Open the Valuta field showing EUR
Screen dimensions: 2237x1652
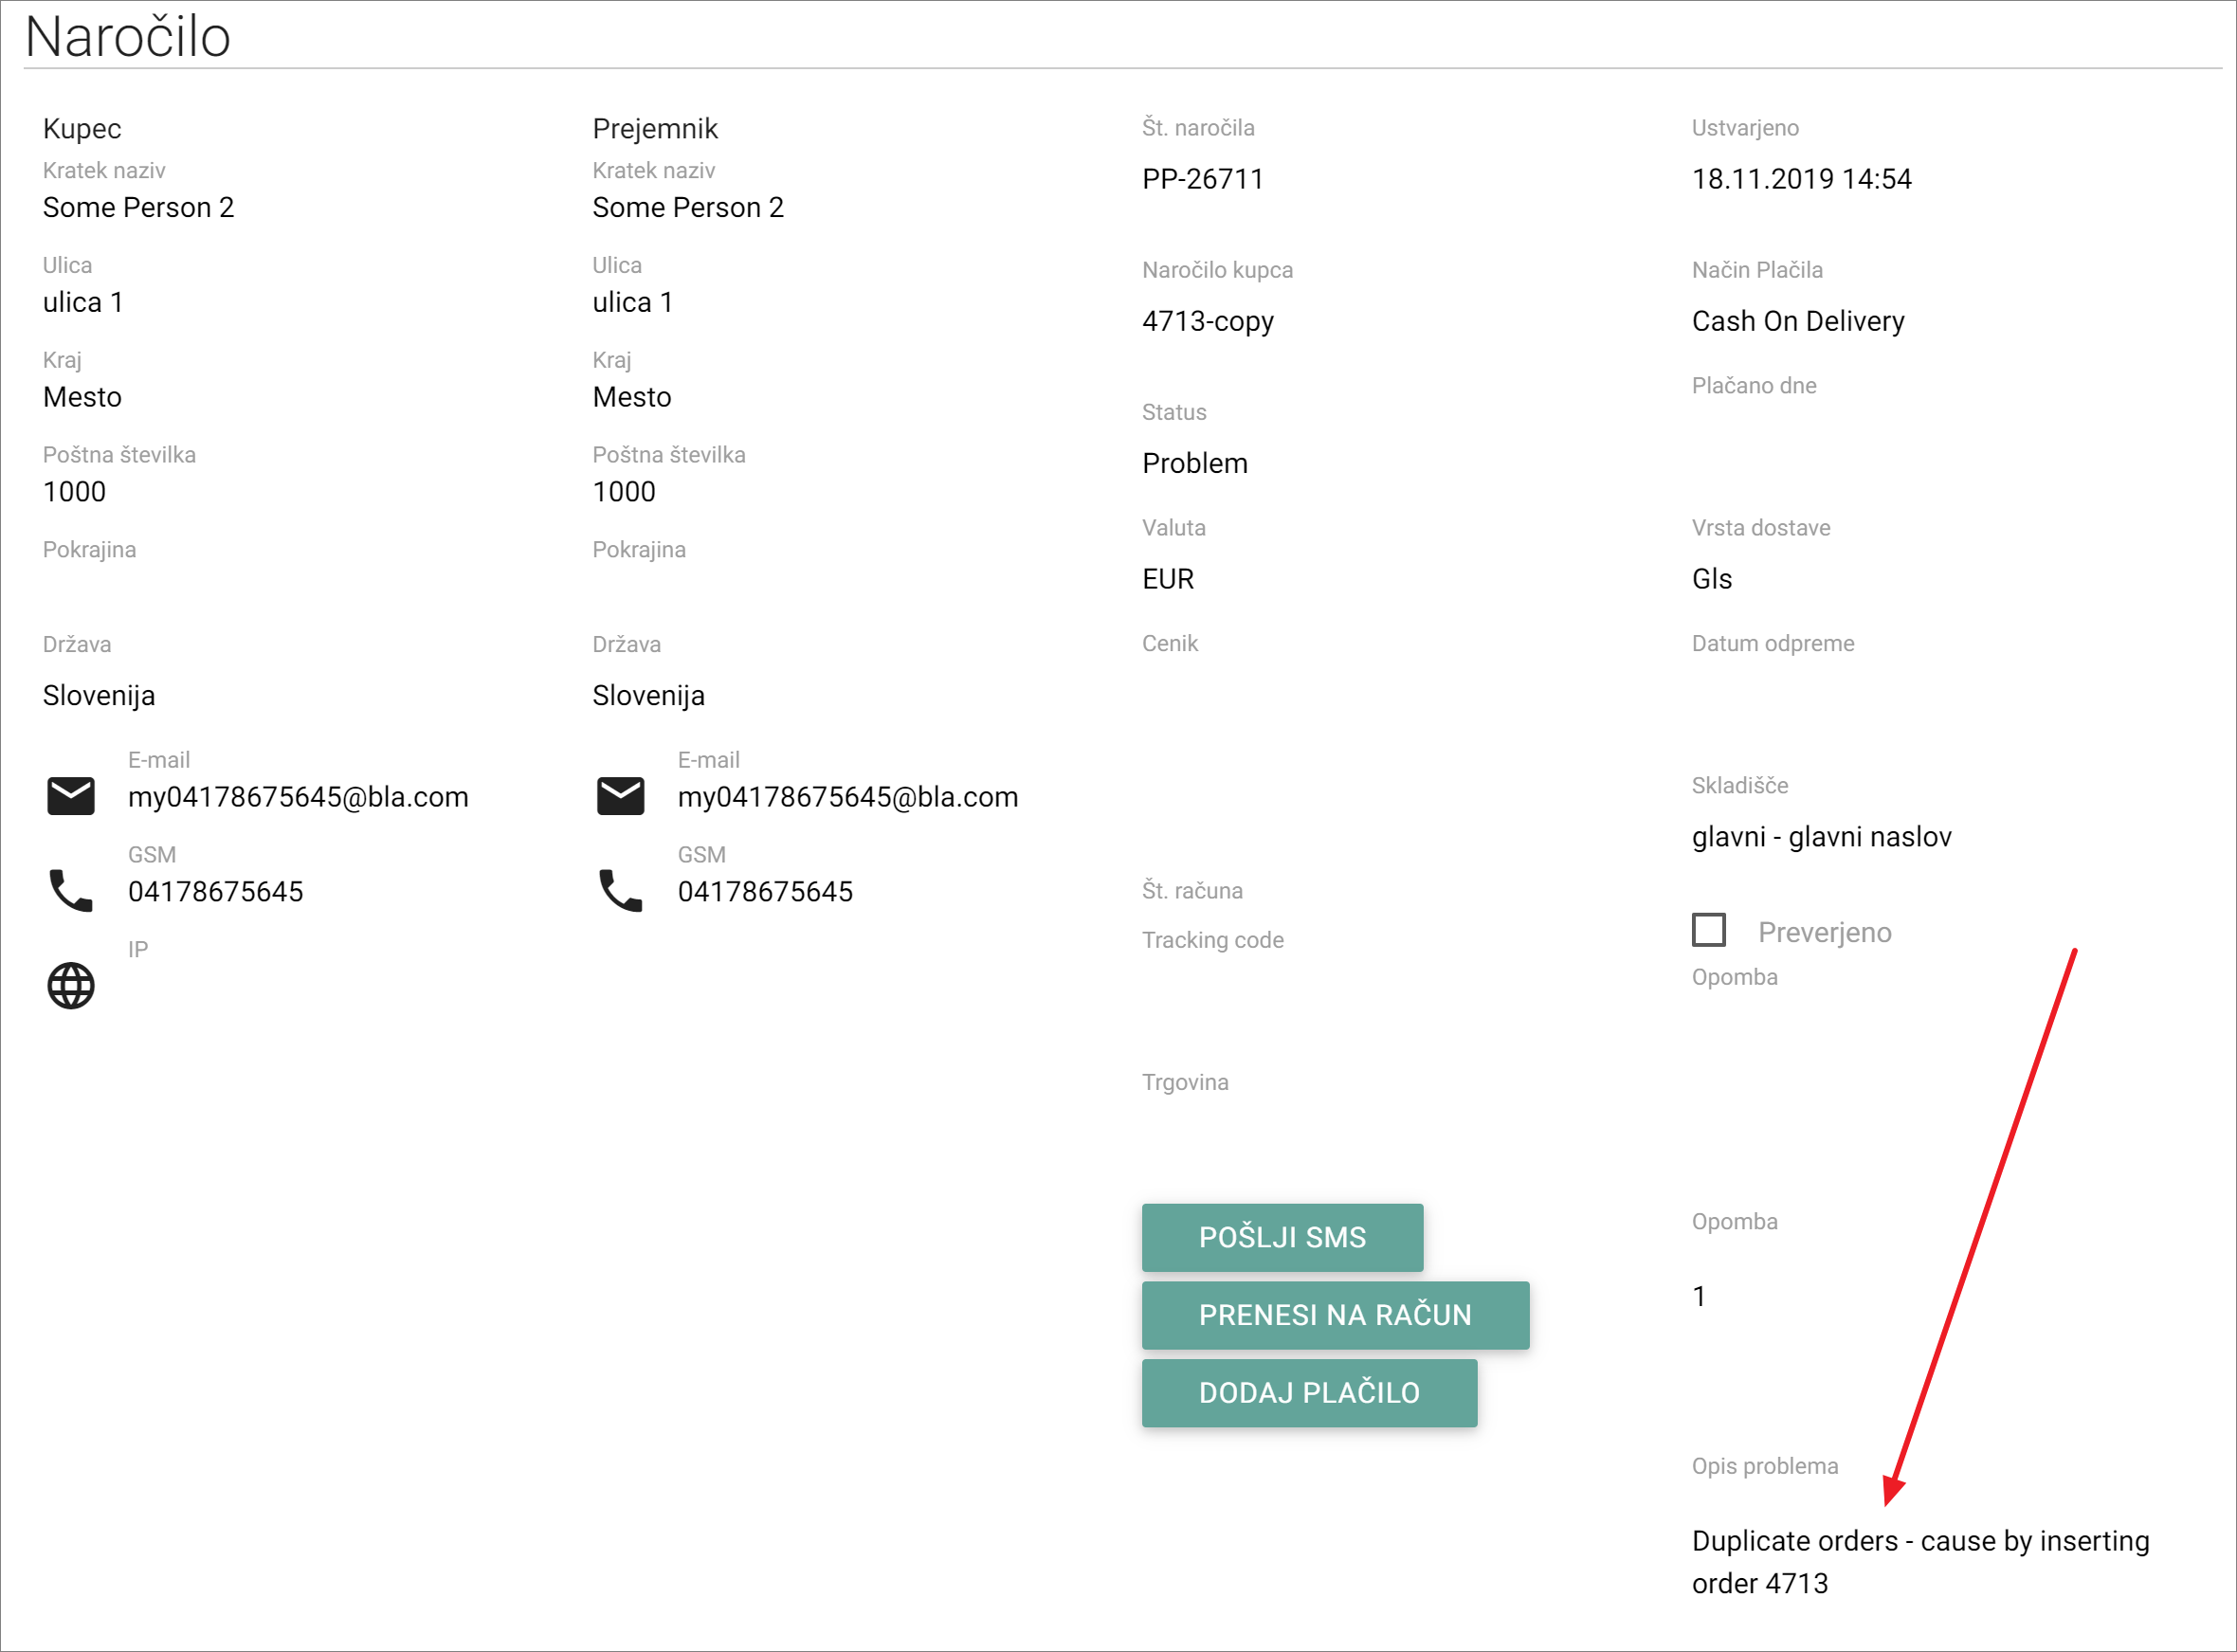coord(1168,579)
